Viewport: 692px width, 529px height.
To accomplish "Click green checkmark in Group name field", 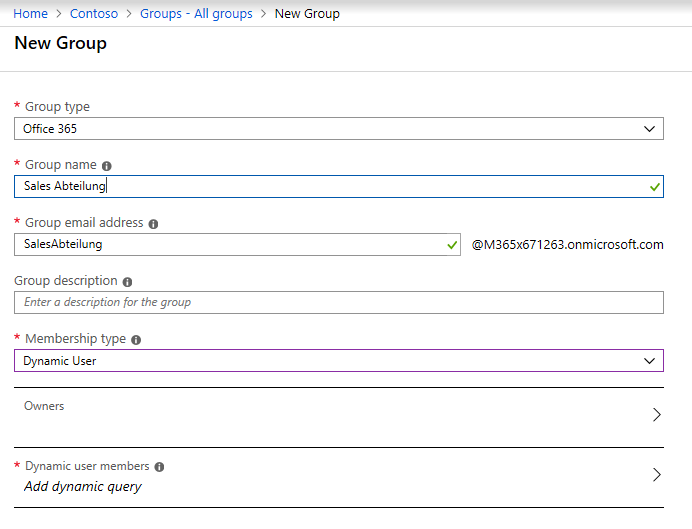I will pyautogui.click(x=654, y=187).
